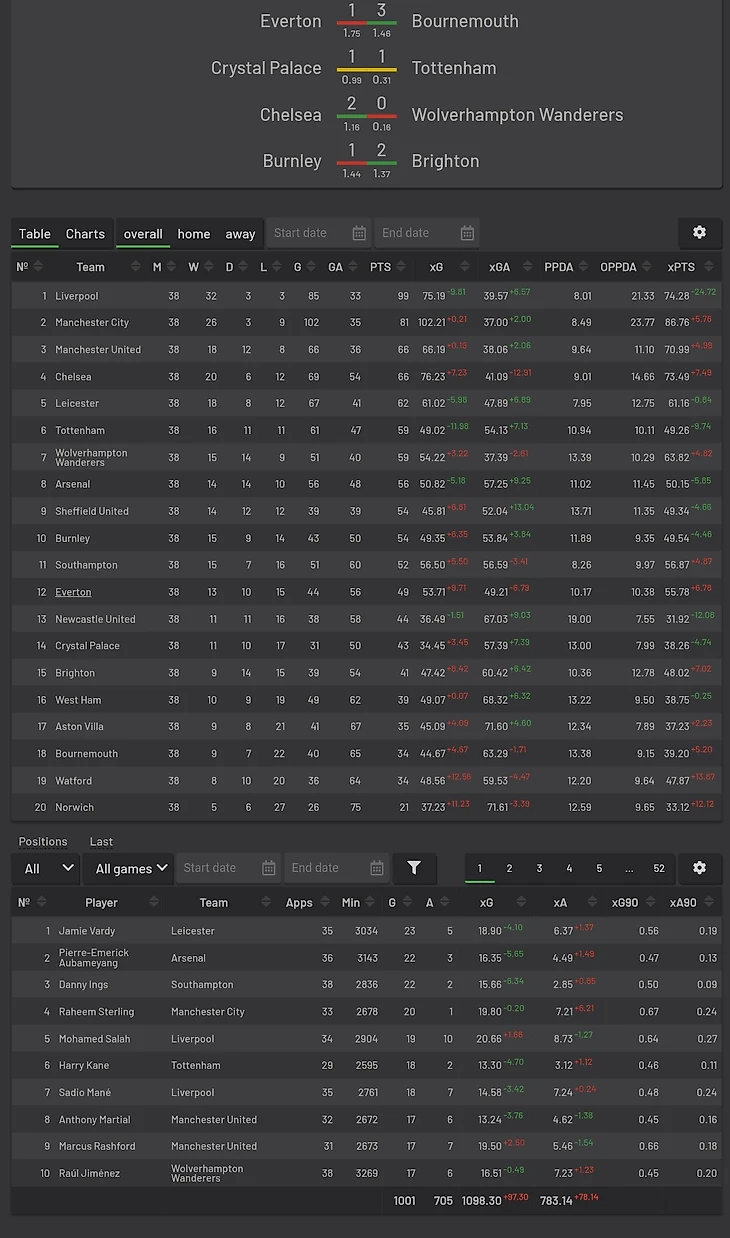Image resolution: width=730 pixels, height=1238 pixels.
Task: Open calendar icon in table End date
Action: pyautogui.click(x=467, y=233)
